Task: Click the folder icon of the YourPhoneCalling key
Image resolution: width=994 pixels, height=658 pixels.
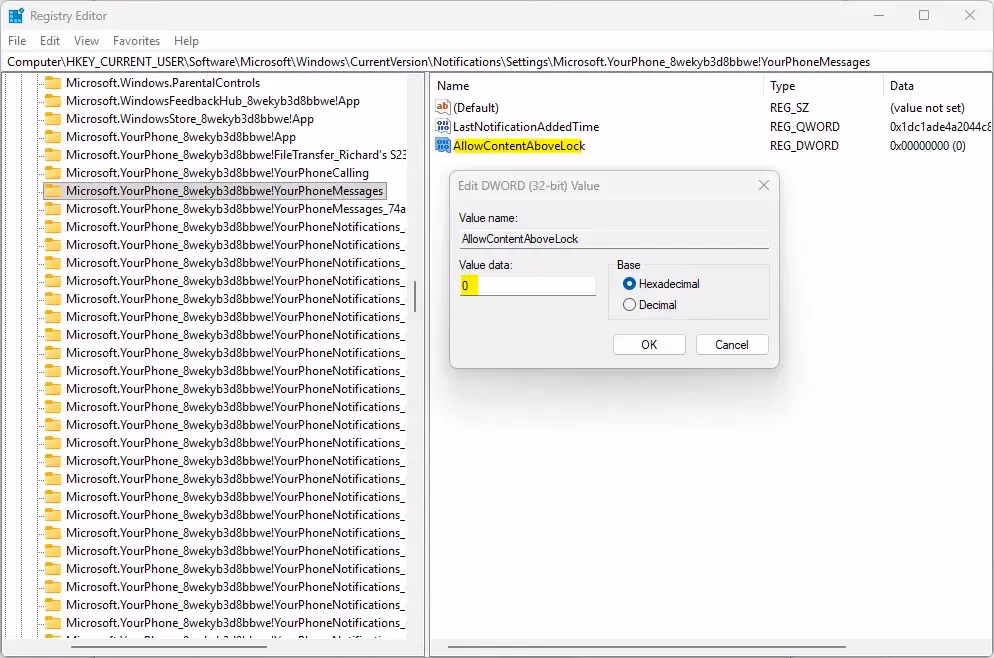Action: 53,172
